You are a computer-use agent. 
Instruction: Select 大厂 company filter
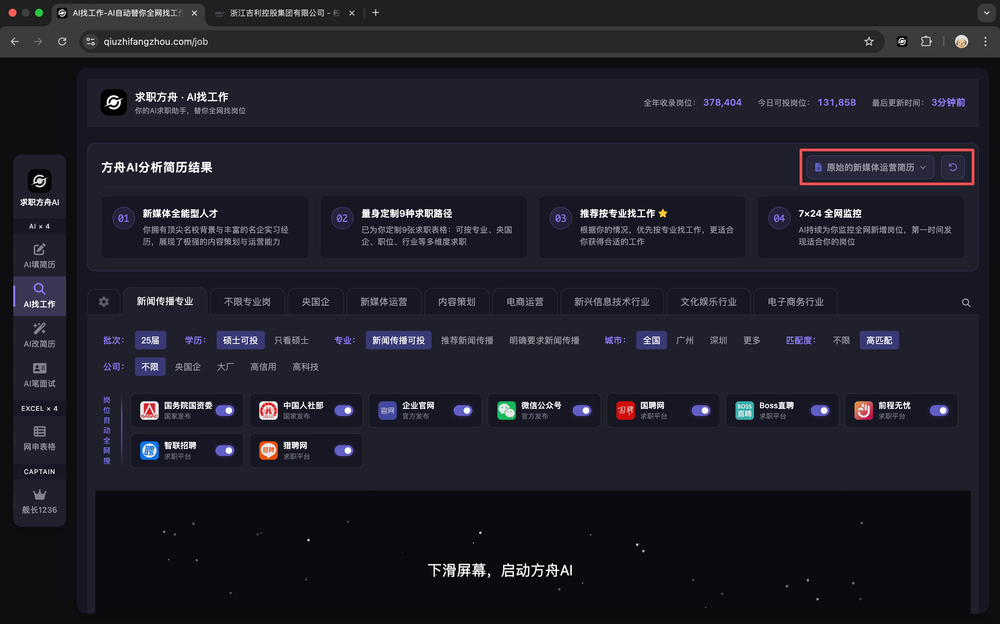[226, 367]
